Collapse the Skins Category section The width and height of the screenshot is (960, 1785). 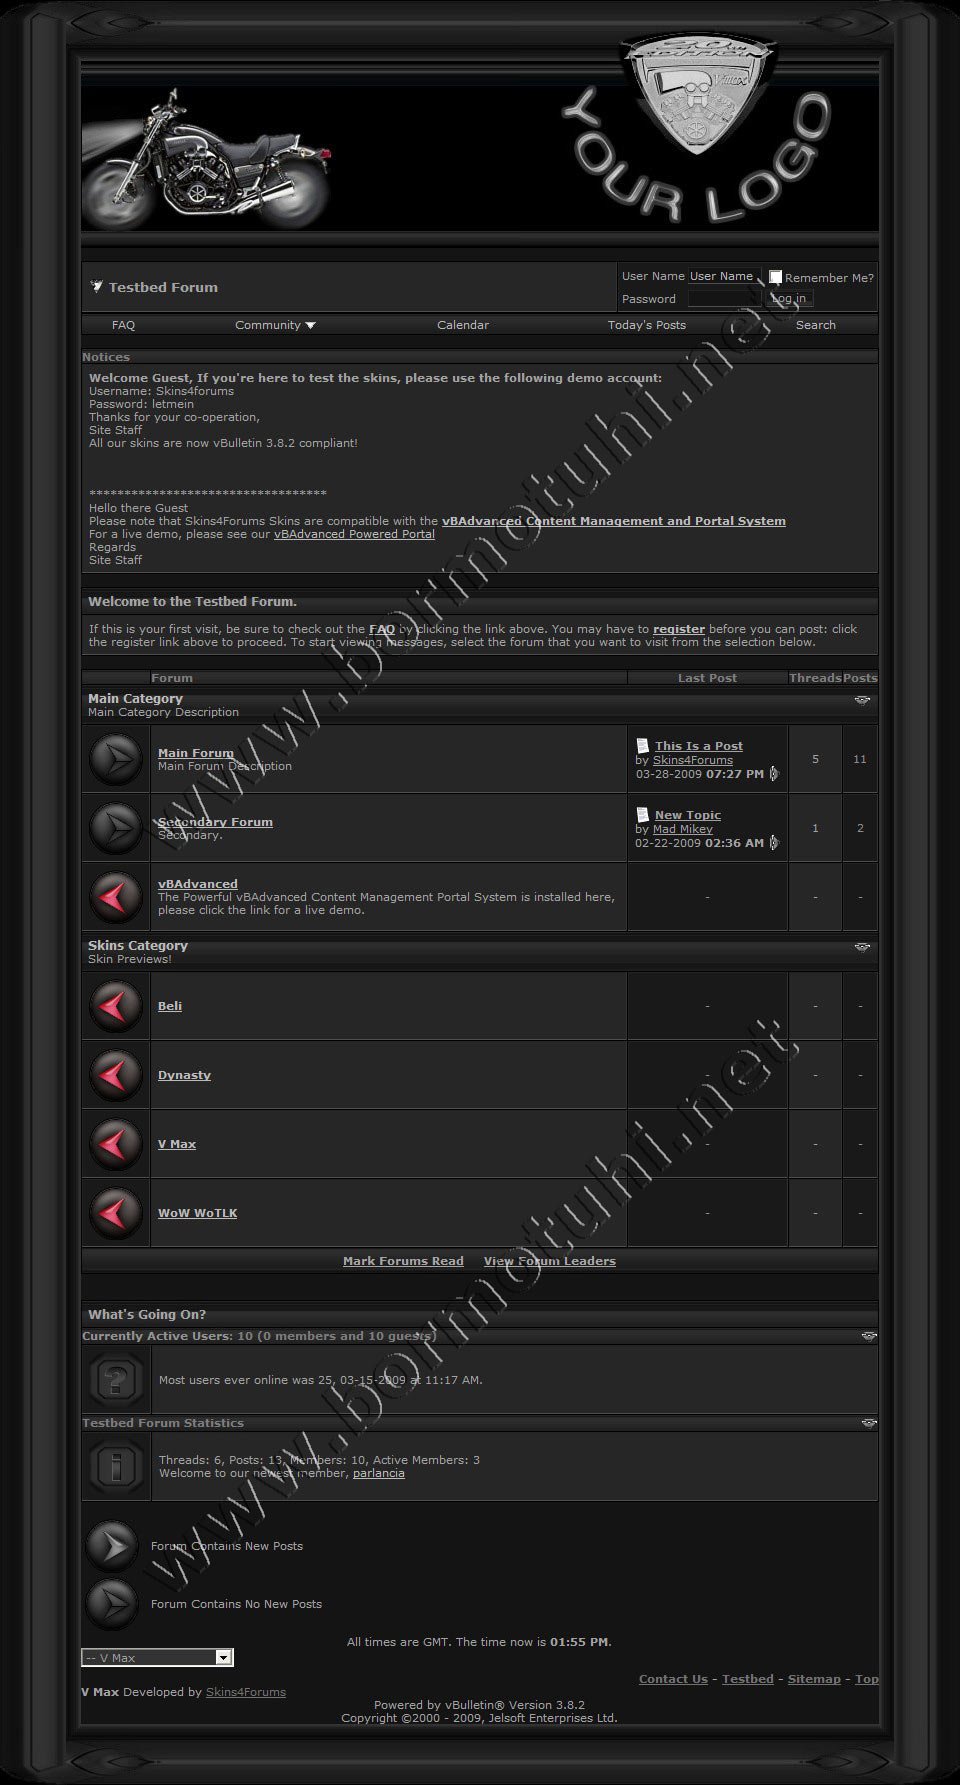(863, 947)
